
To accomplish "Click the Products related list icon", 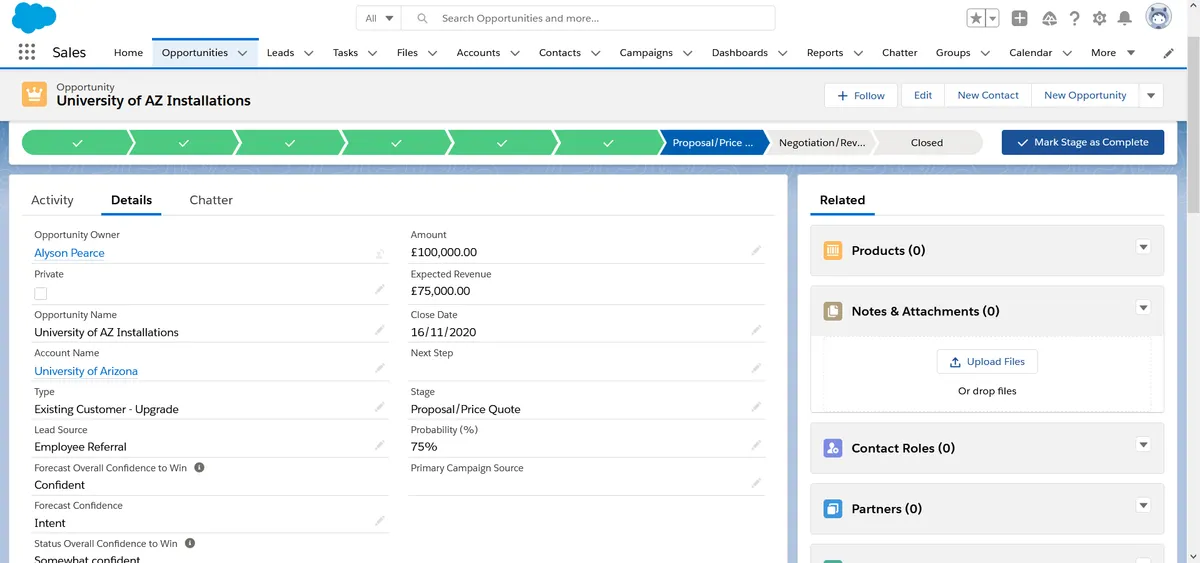I will [x=833, y=250].
